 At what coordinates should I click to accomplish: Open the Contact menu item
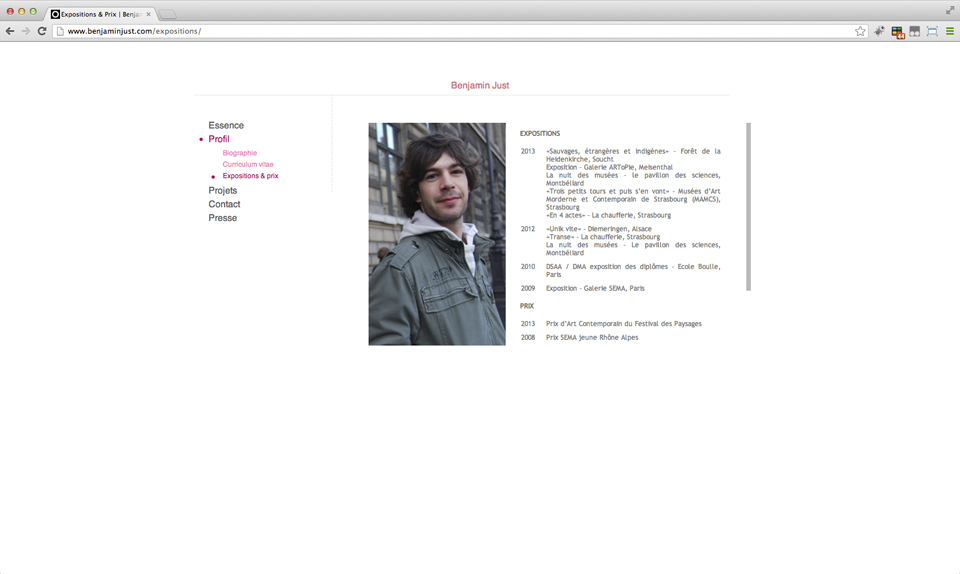click(x=224, y=204)
